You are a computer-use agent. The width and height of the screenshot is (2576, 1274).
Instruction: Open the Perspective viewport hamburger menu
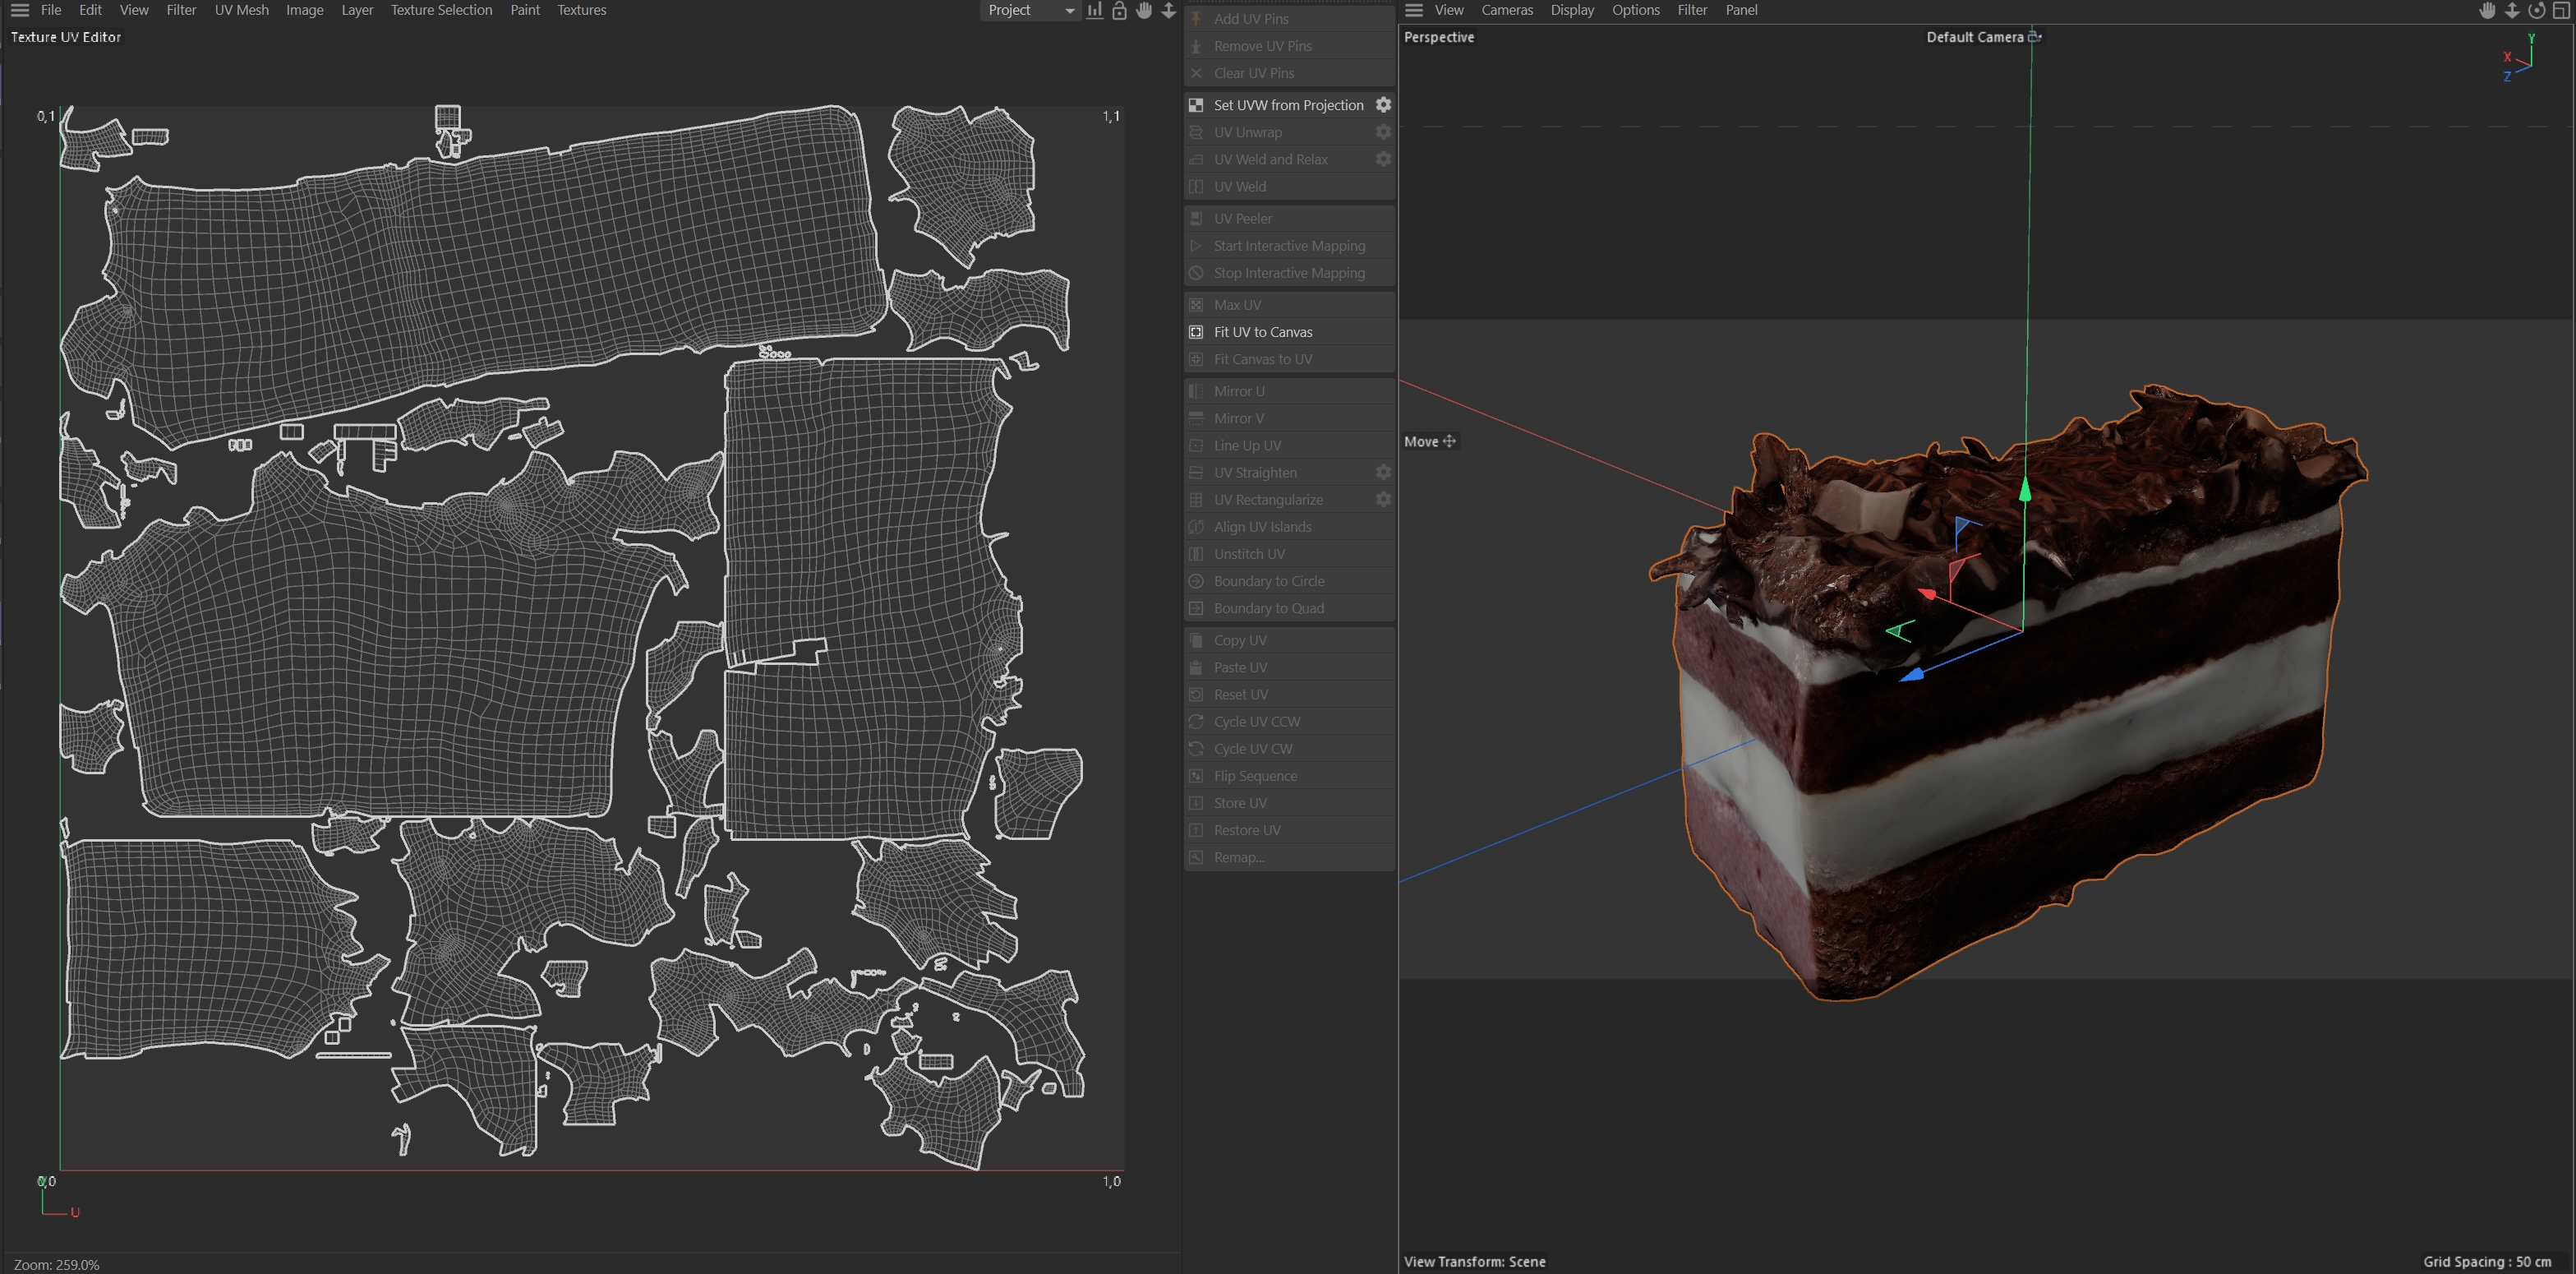pos(1413,10)
